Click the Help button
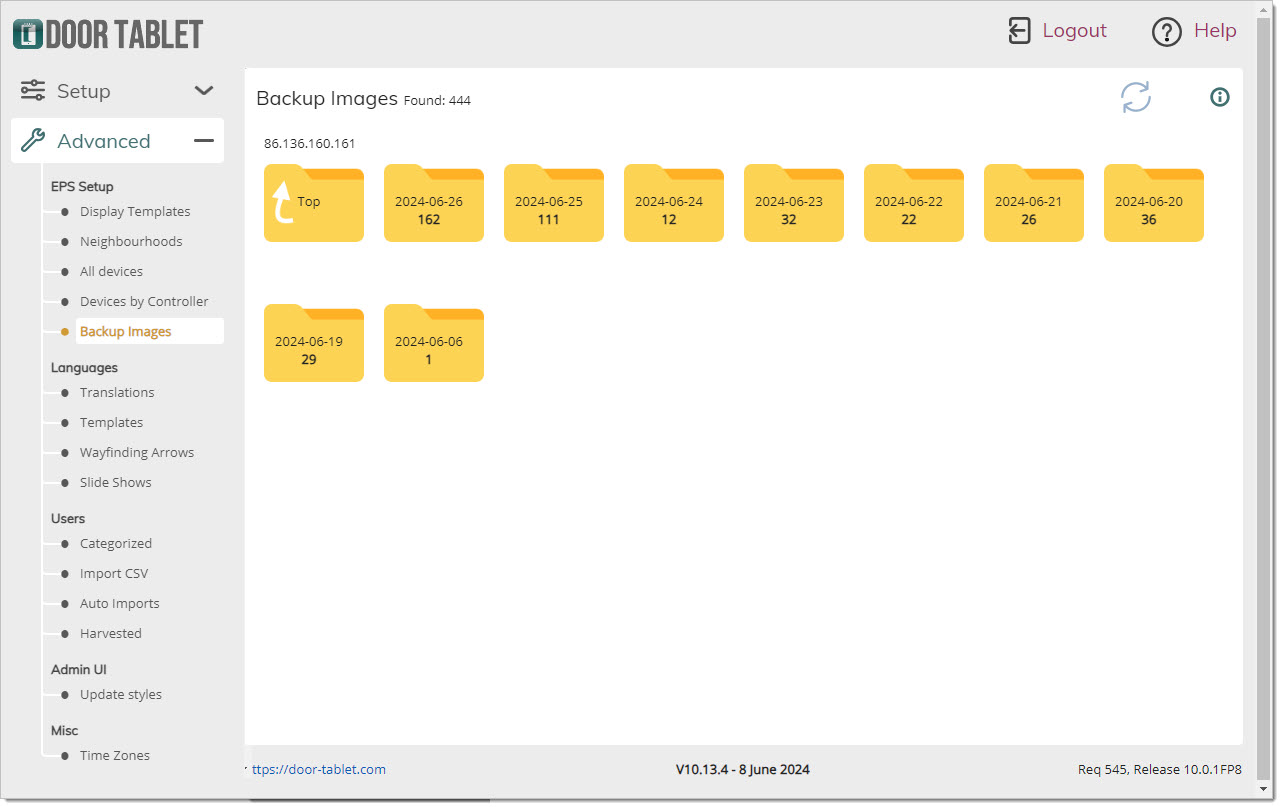This screenshot has width=1281, height=807. coord(1194,31)
